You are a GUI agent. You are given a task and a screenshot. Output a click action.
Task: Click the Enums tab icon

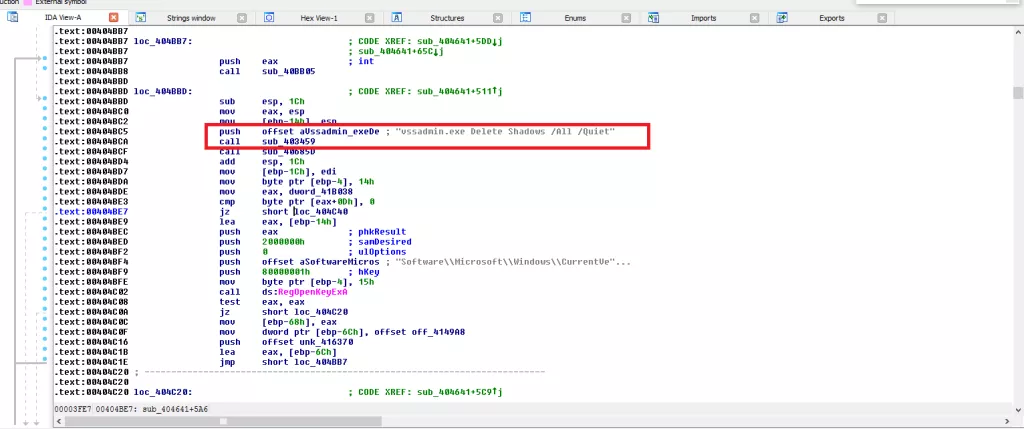click(x=525, y=17)
